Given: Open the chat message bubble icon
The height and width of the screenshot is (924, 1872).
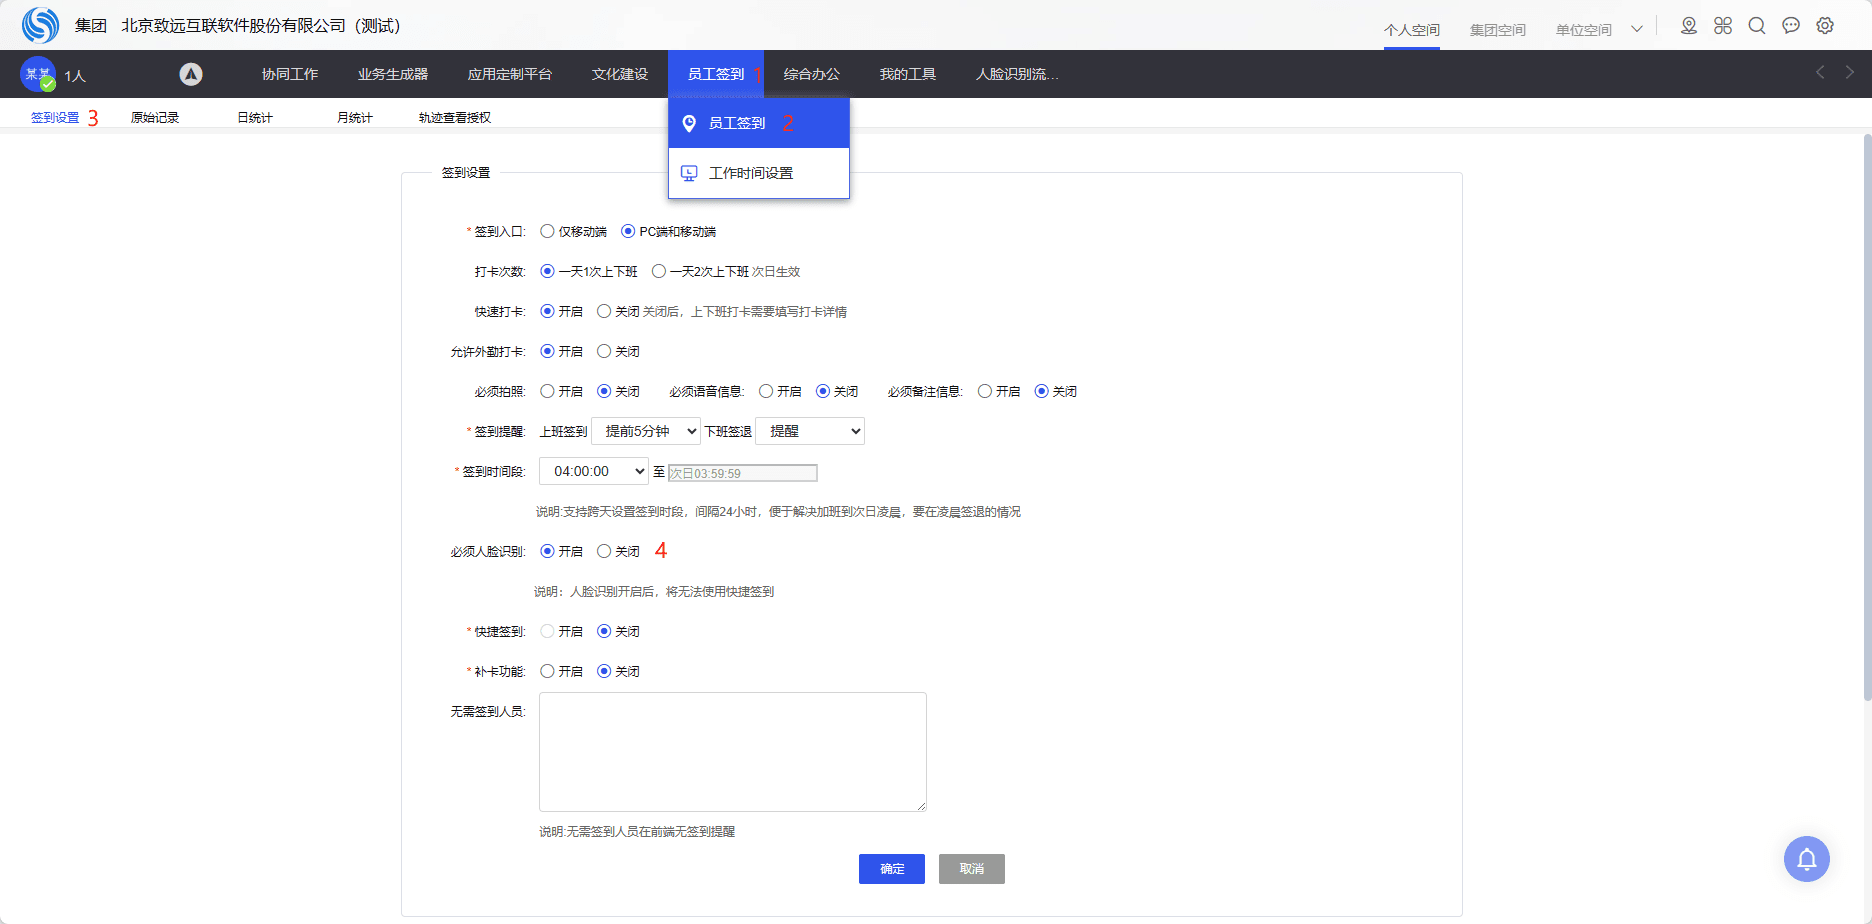Looking at the screenshot, I should coord(1791,26).
